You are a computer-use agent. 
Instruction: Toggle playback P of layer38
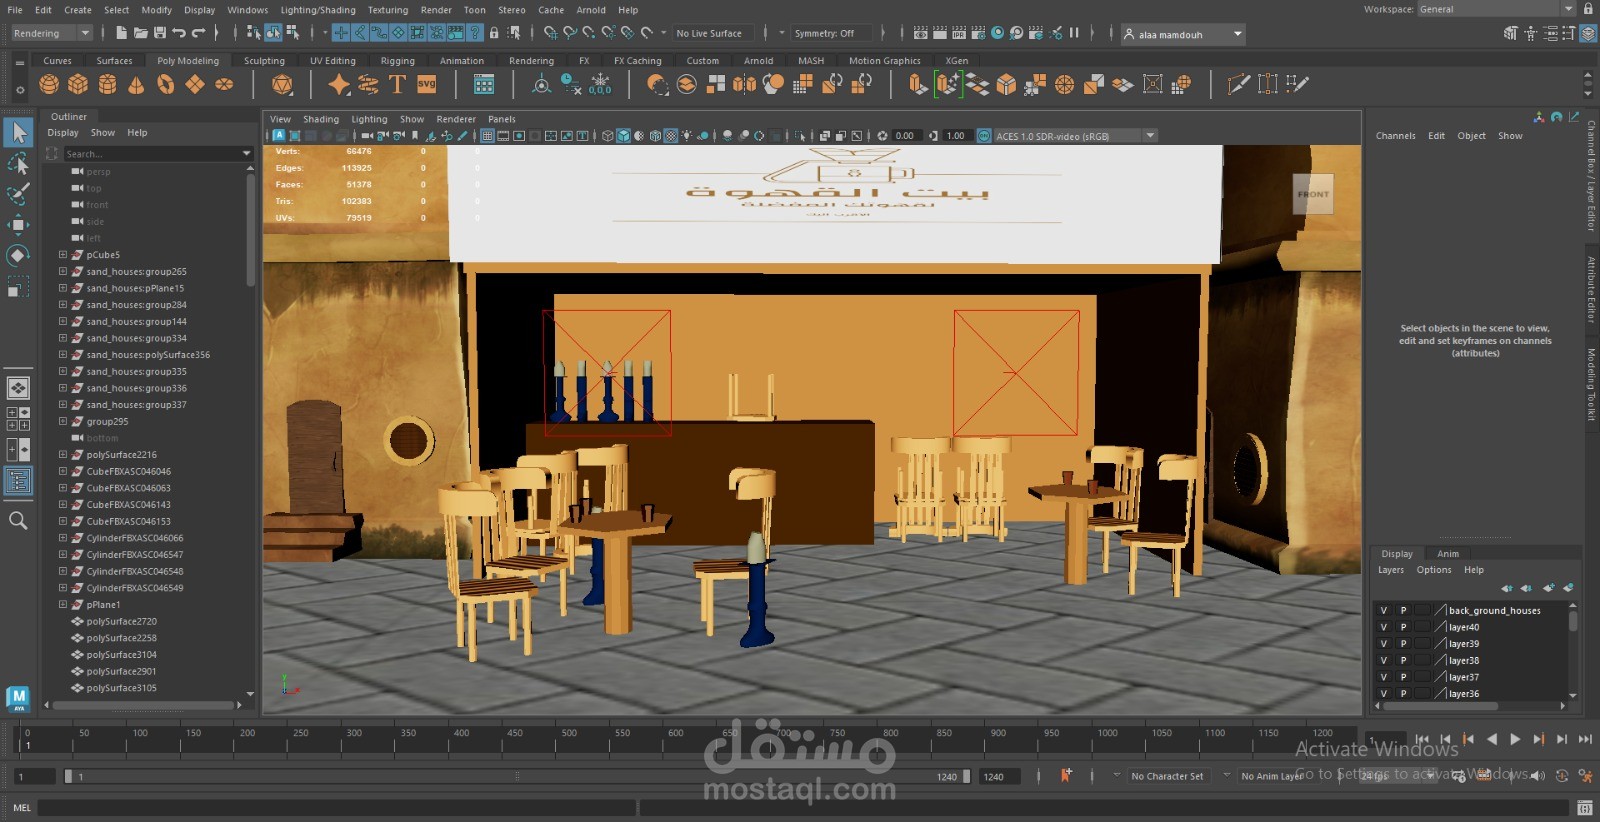1403,660
